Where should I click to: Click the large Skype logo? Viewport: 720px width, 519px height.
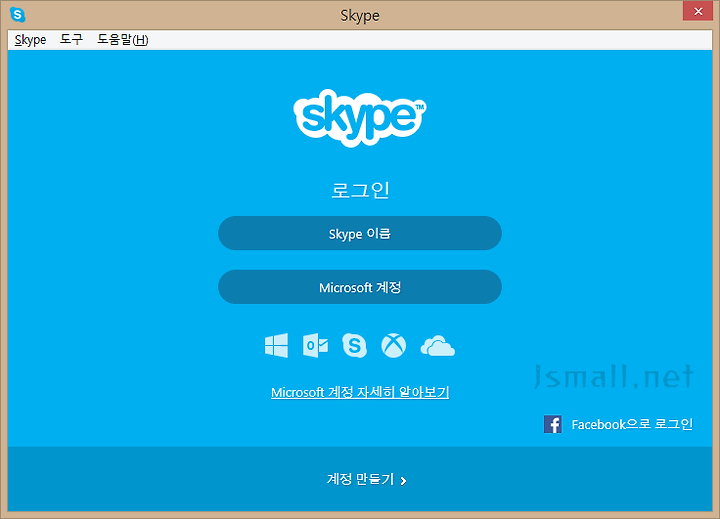(x=360, y=118)
